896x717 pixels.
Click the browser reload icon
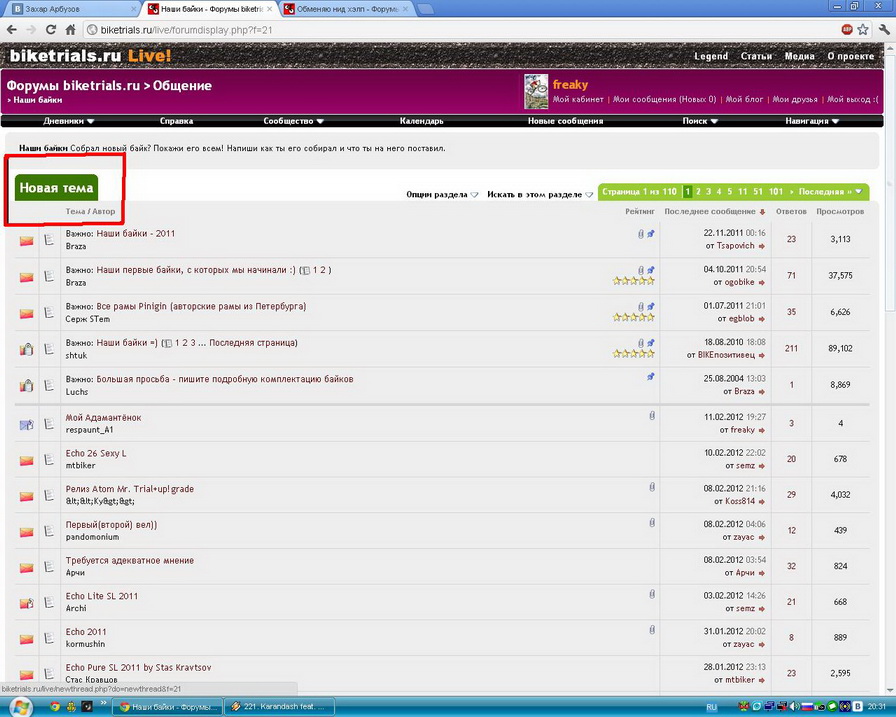click(x=69, y=30)
